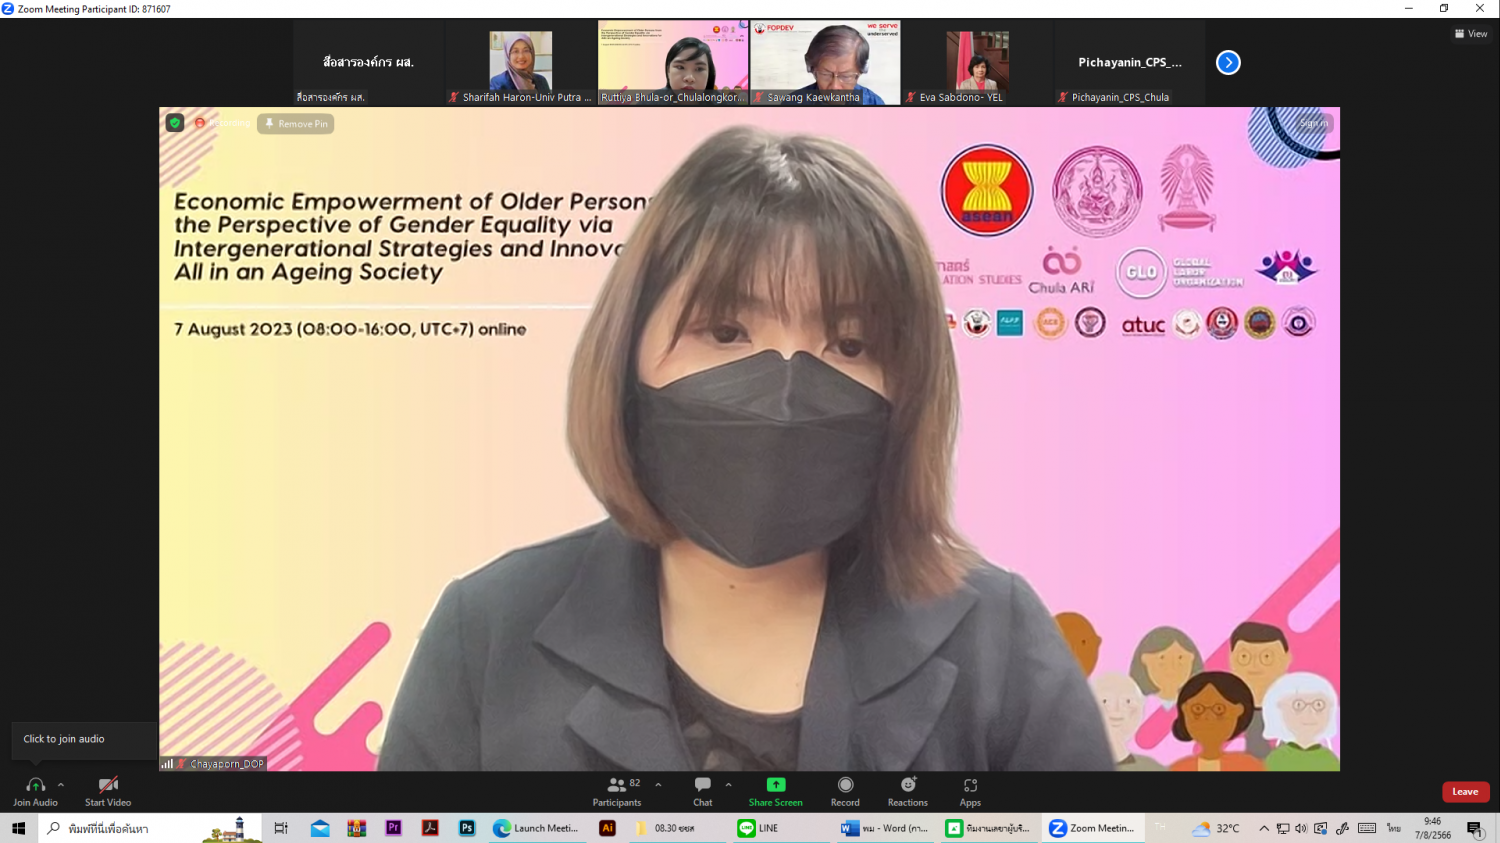Open the Chat panel
The image size is (1500, 843).
[x=703, y=792]
